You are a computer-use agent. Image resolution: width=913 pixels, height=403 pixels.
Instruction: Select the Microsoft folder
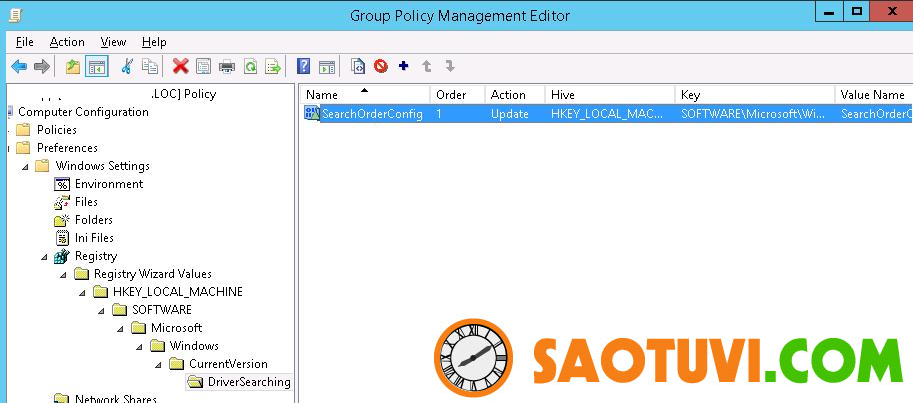click(176, 328)
